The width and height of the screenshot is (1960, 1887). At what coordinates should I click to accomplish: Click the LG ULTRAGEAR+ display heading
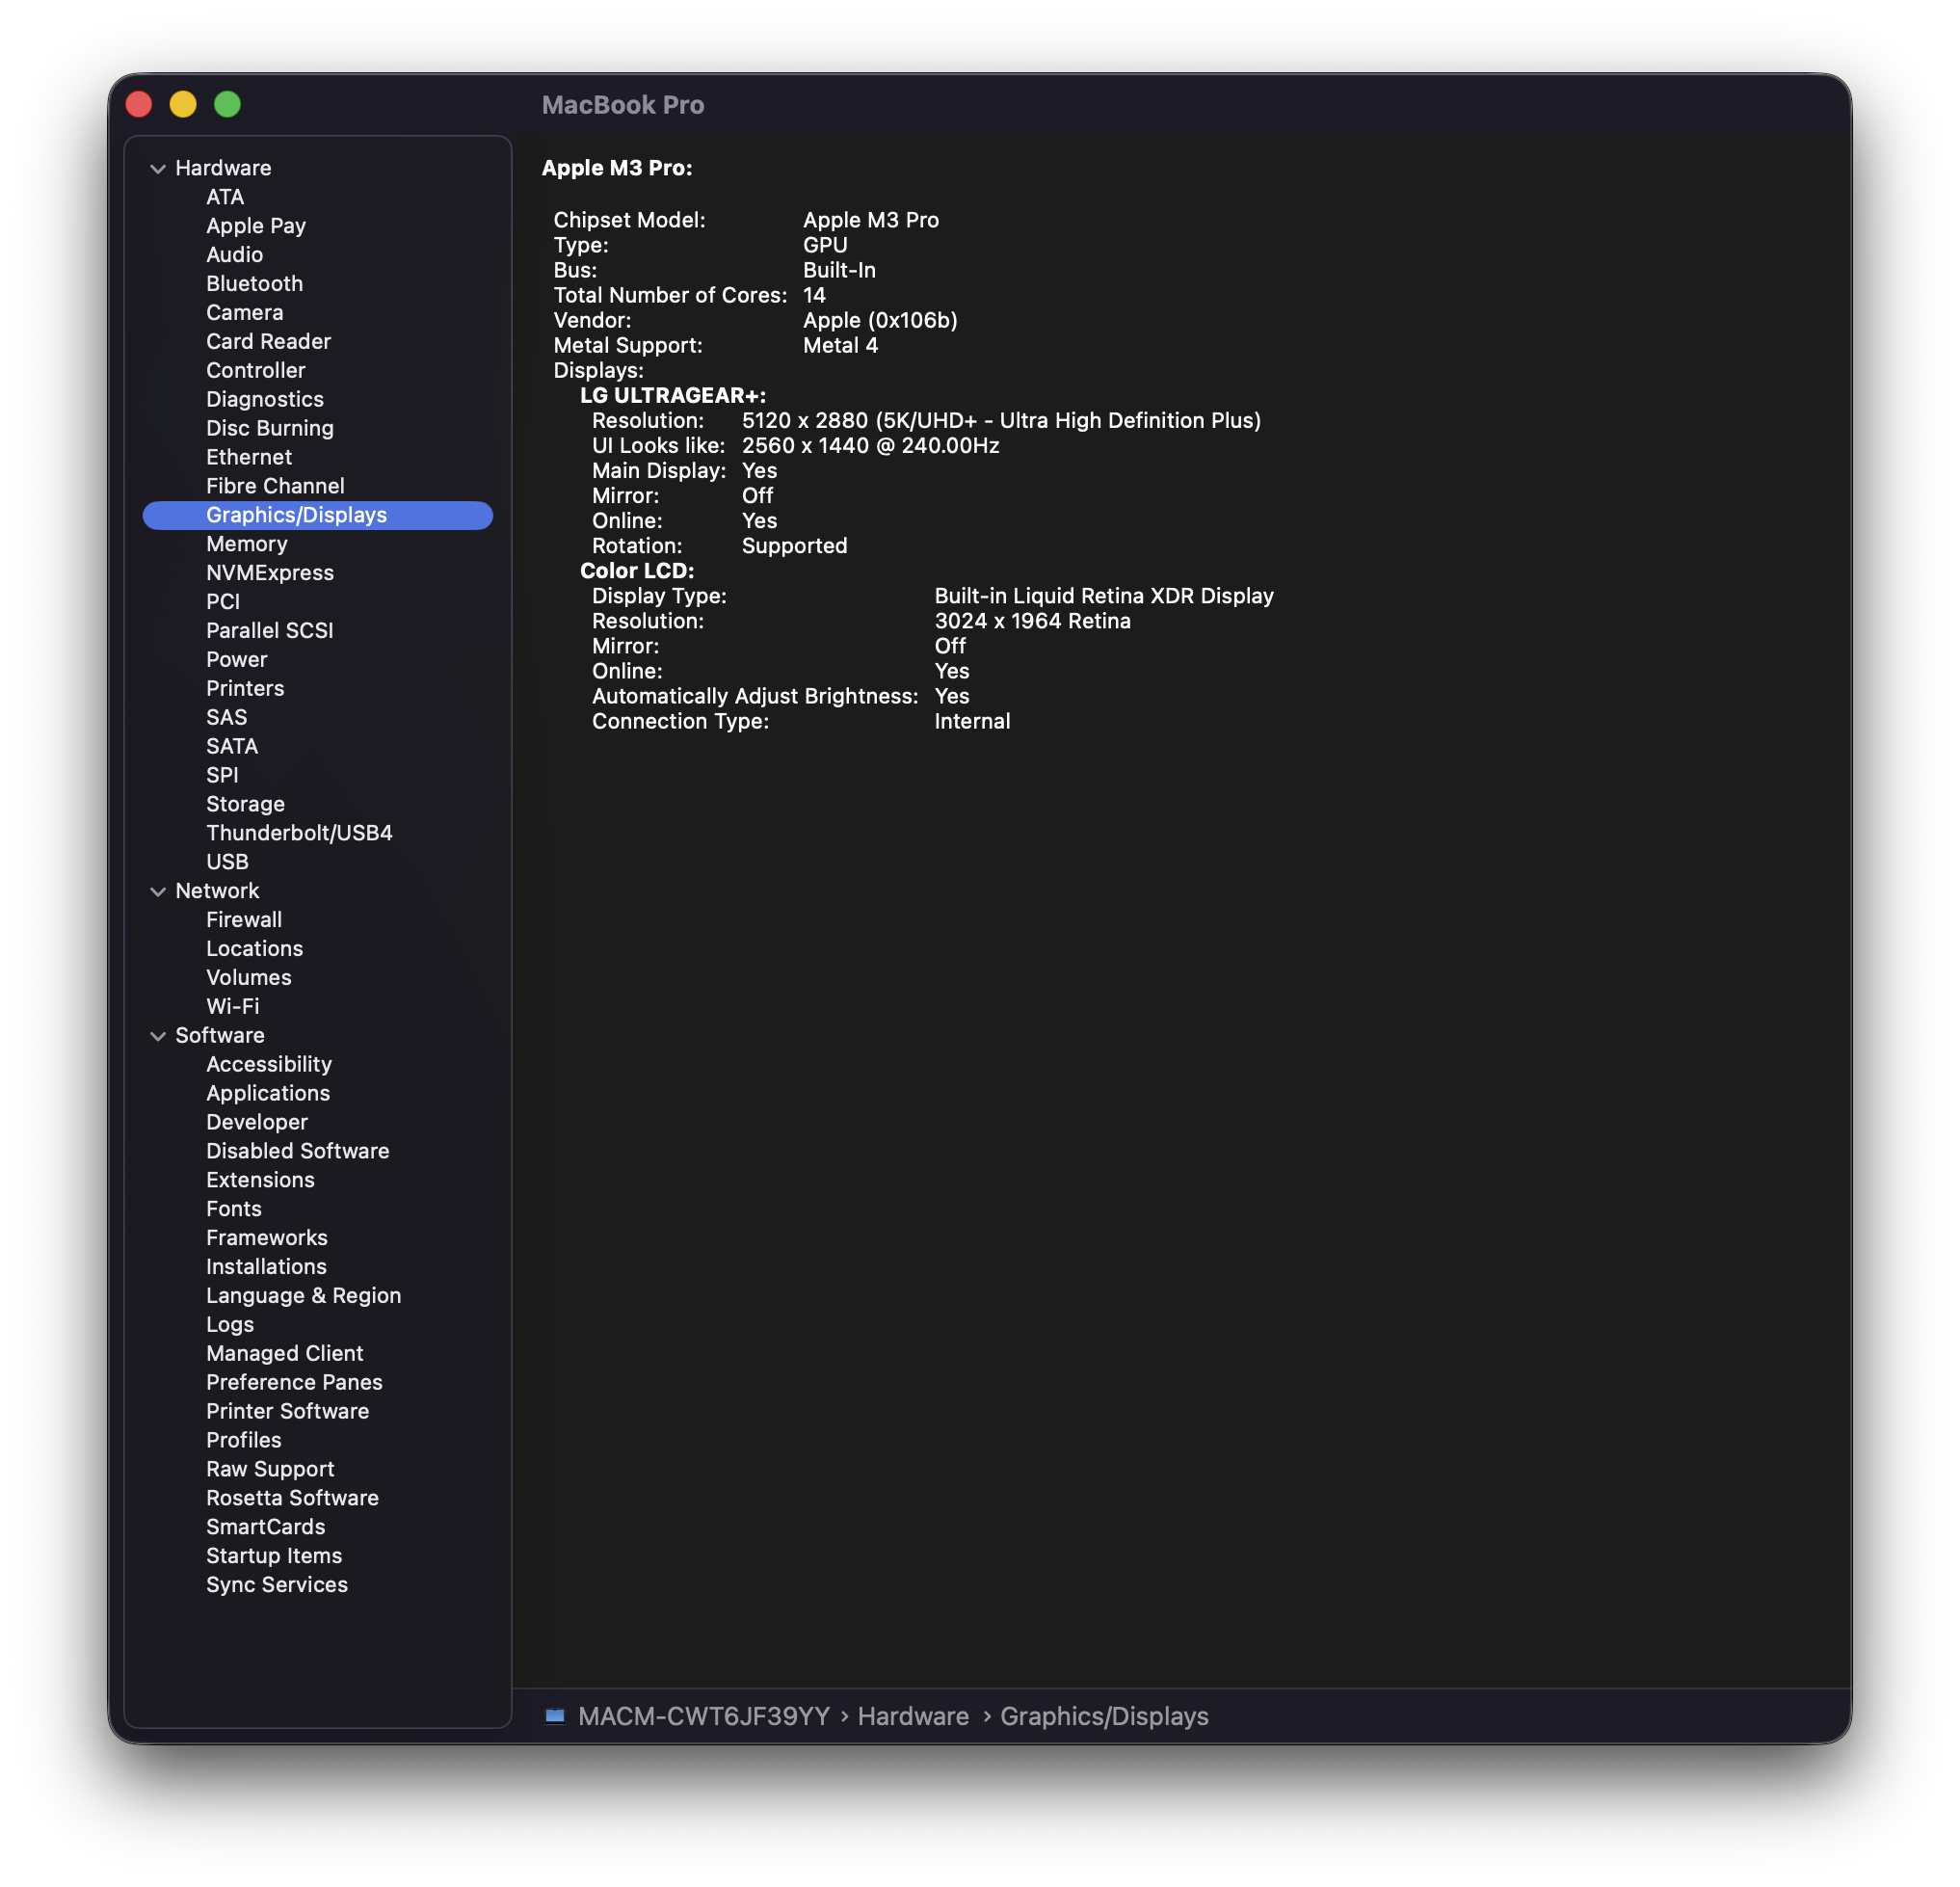(672, 396)
